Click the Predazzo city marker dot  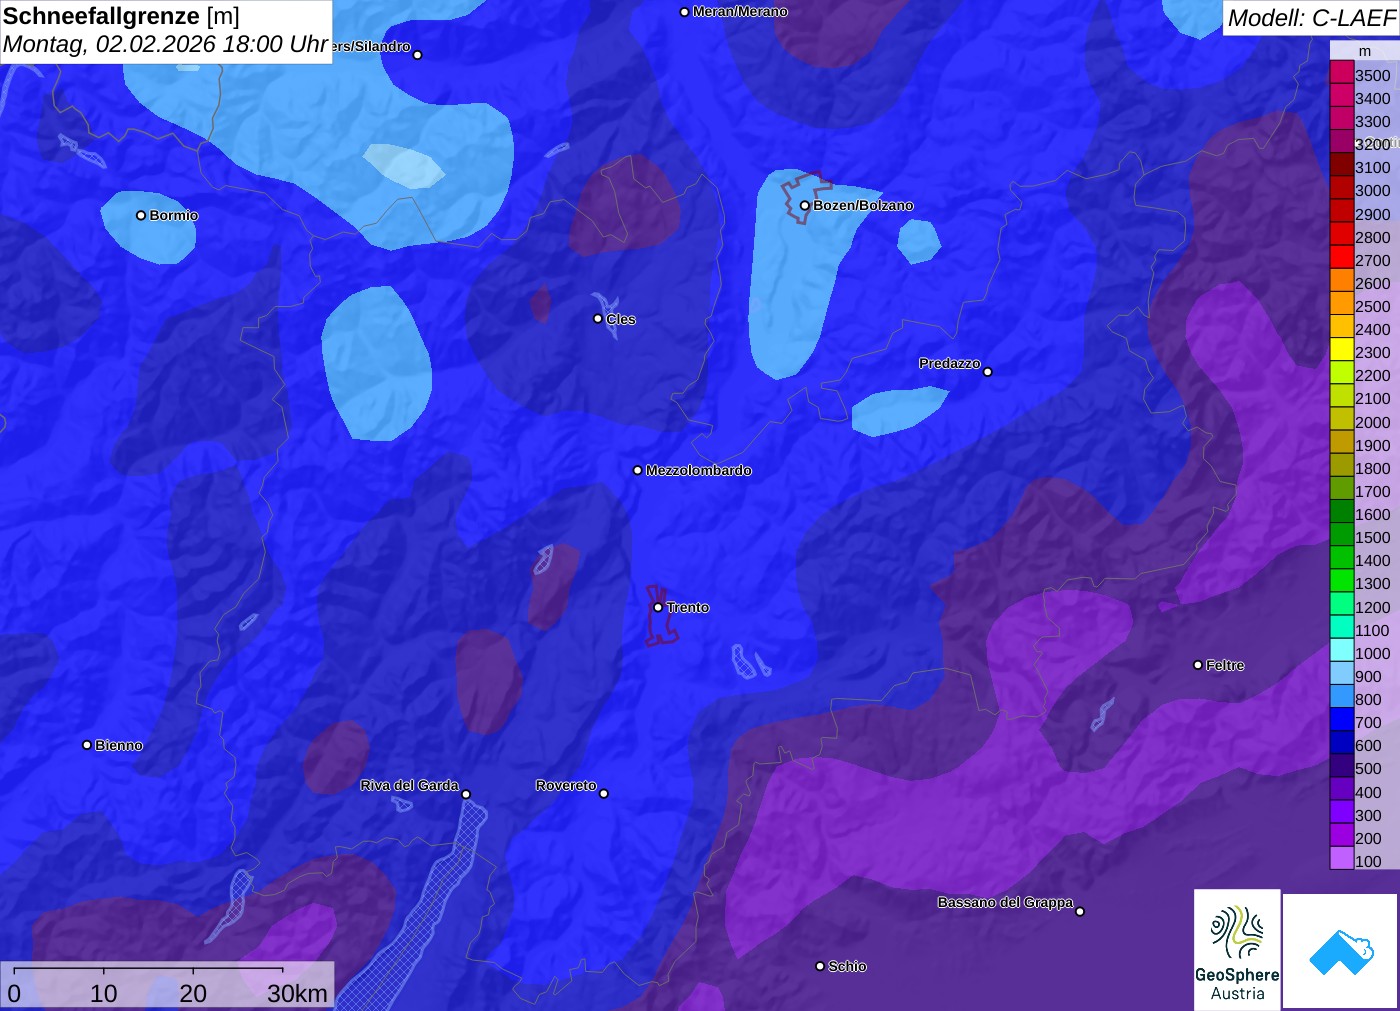pos(988,372)
